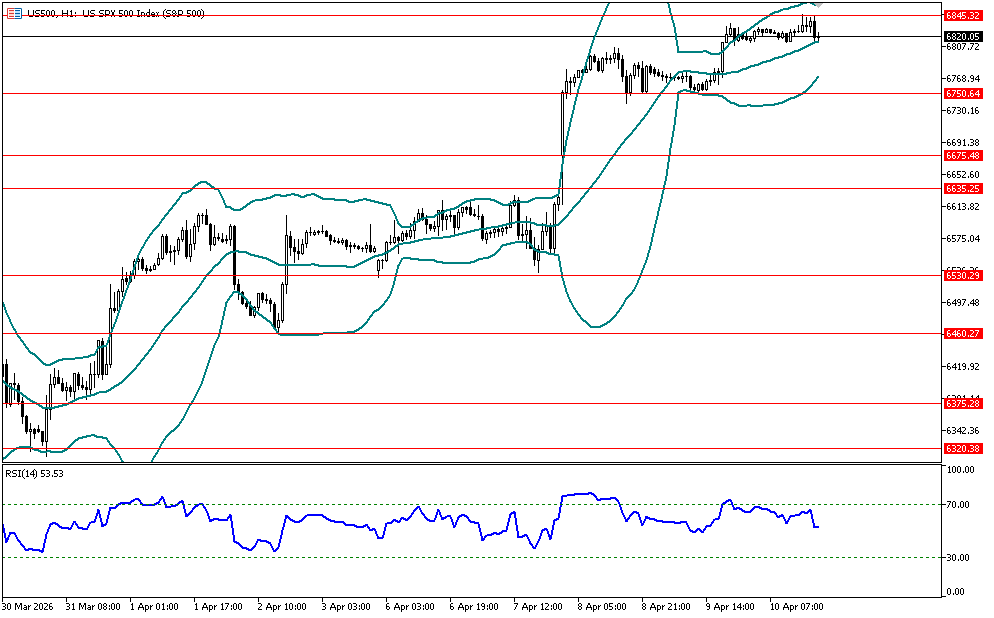Select the 6845.32 red price label
994x618 pixels.
pos(963,16)
